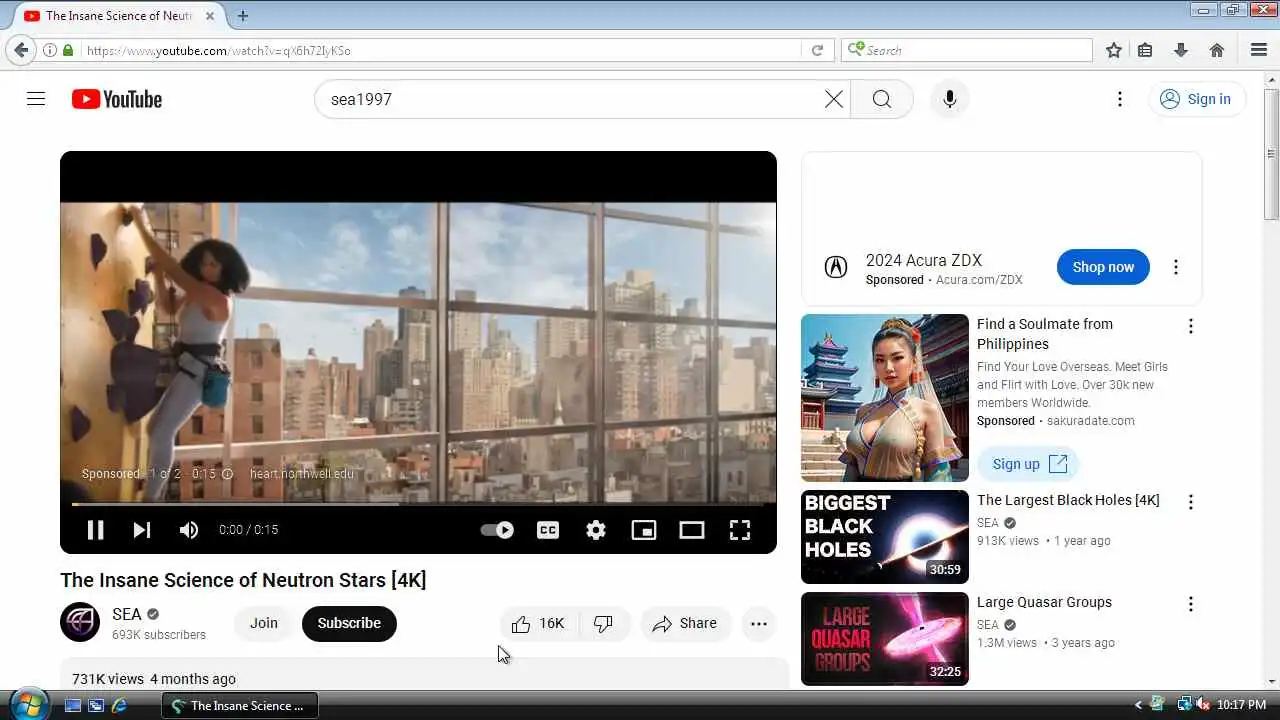Open YouTube settings three-dot menu
This screenshot has height=720, width=1280.
(x=1120, y=99)
